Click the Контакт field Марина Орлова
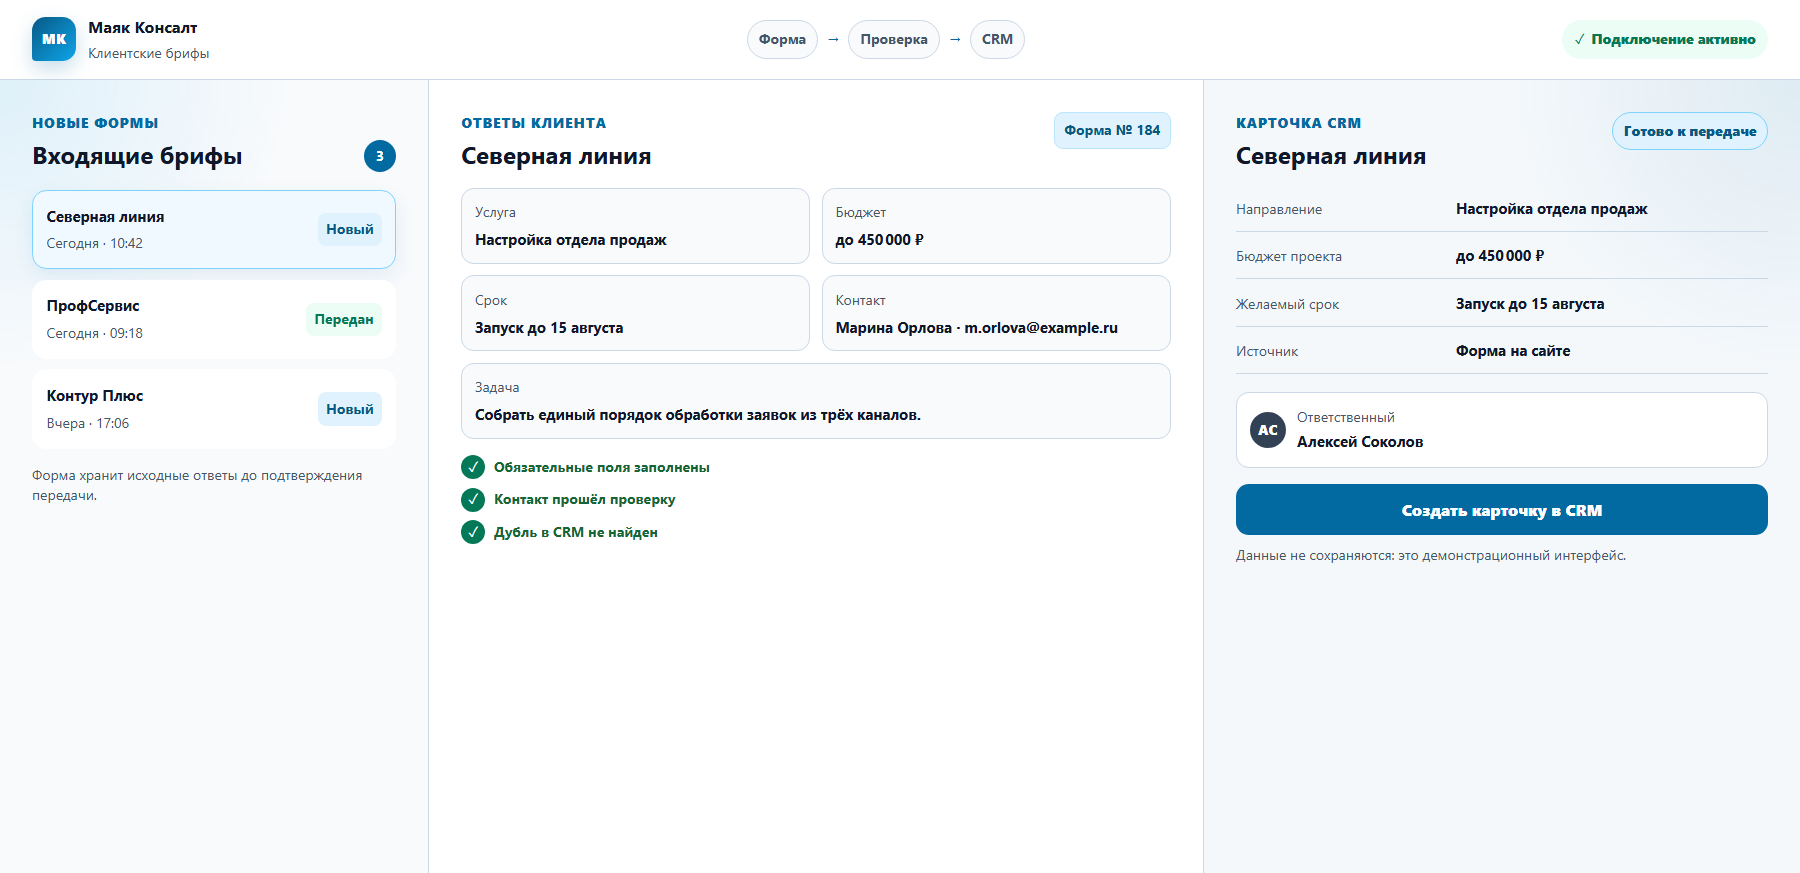The image size is (1800, 873). [x=996, y=313]
